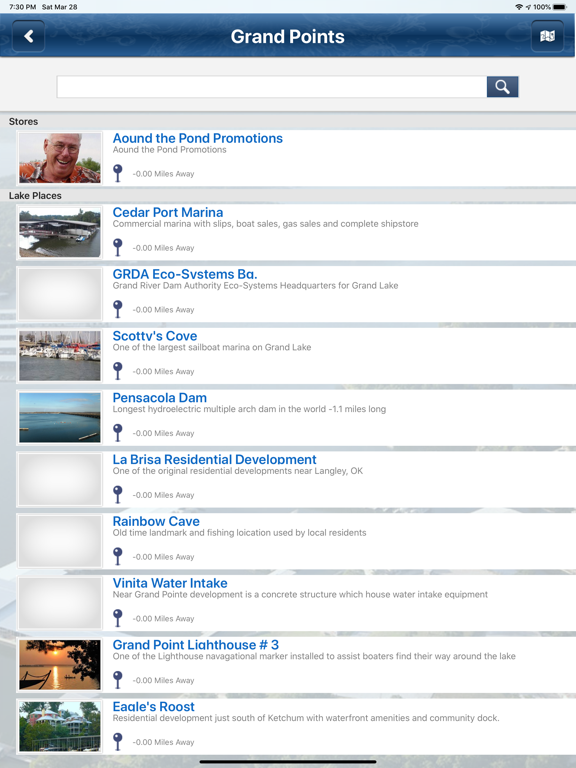Image resolution: width=576 pixels, height=768 pixels.
Task: Click the Miles Away text under Eagle's Roost
Action: [x=164, y=742]
